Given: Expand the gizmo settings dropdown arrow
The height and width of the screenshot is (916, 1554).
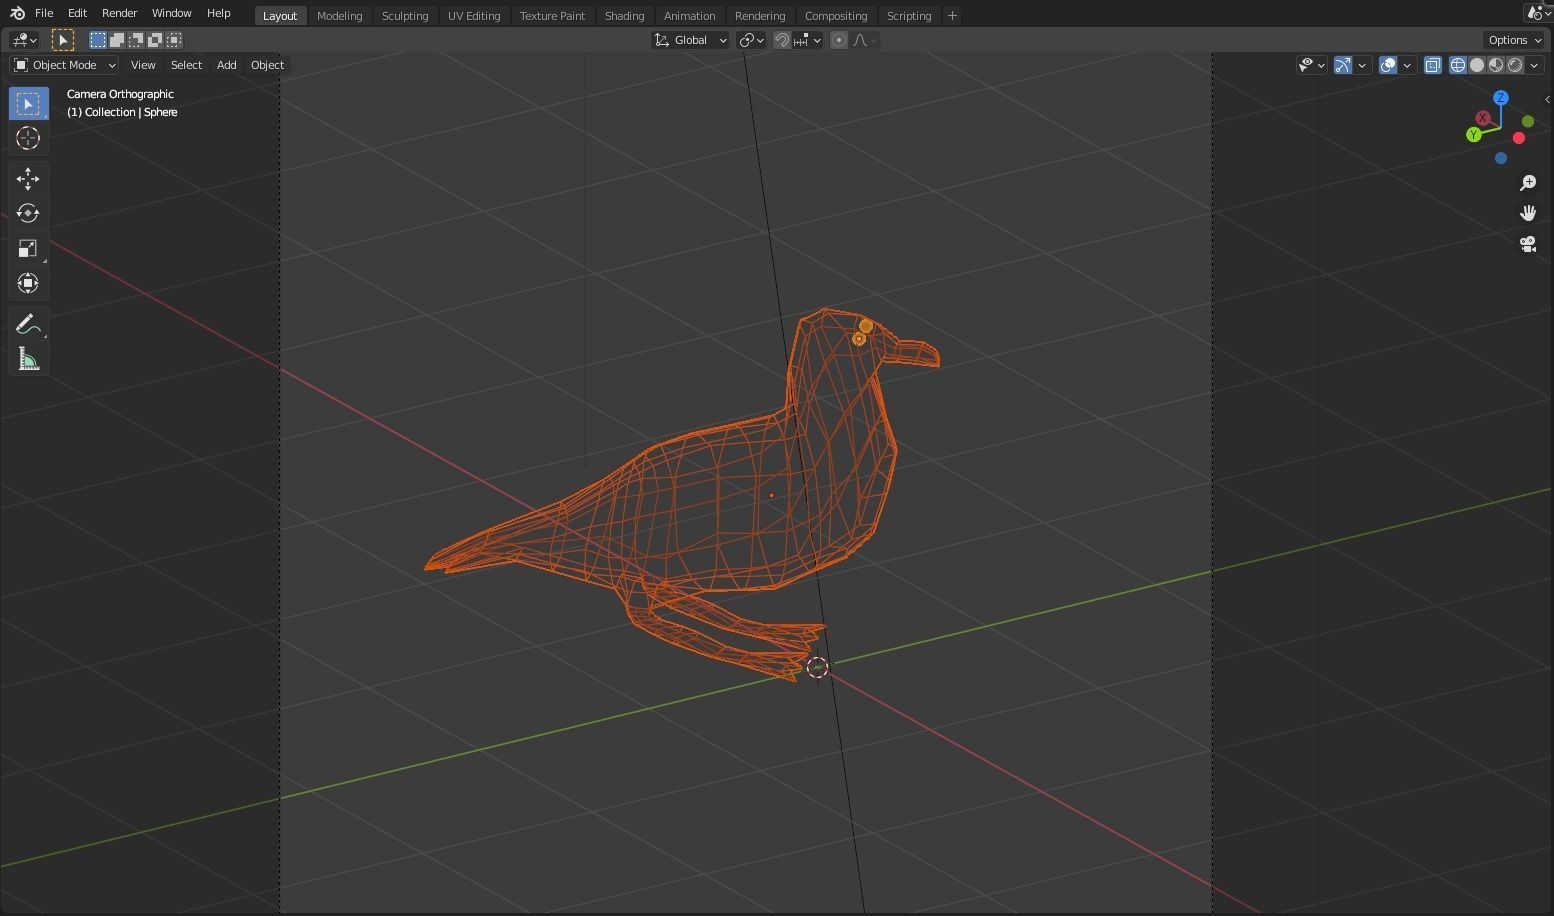Looking at the screenshot, I should (1362, 65).
